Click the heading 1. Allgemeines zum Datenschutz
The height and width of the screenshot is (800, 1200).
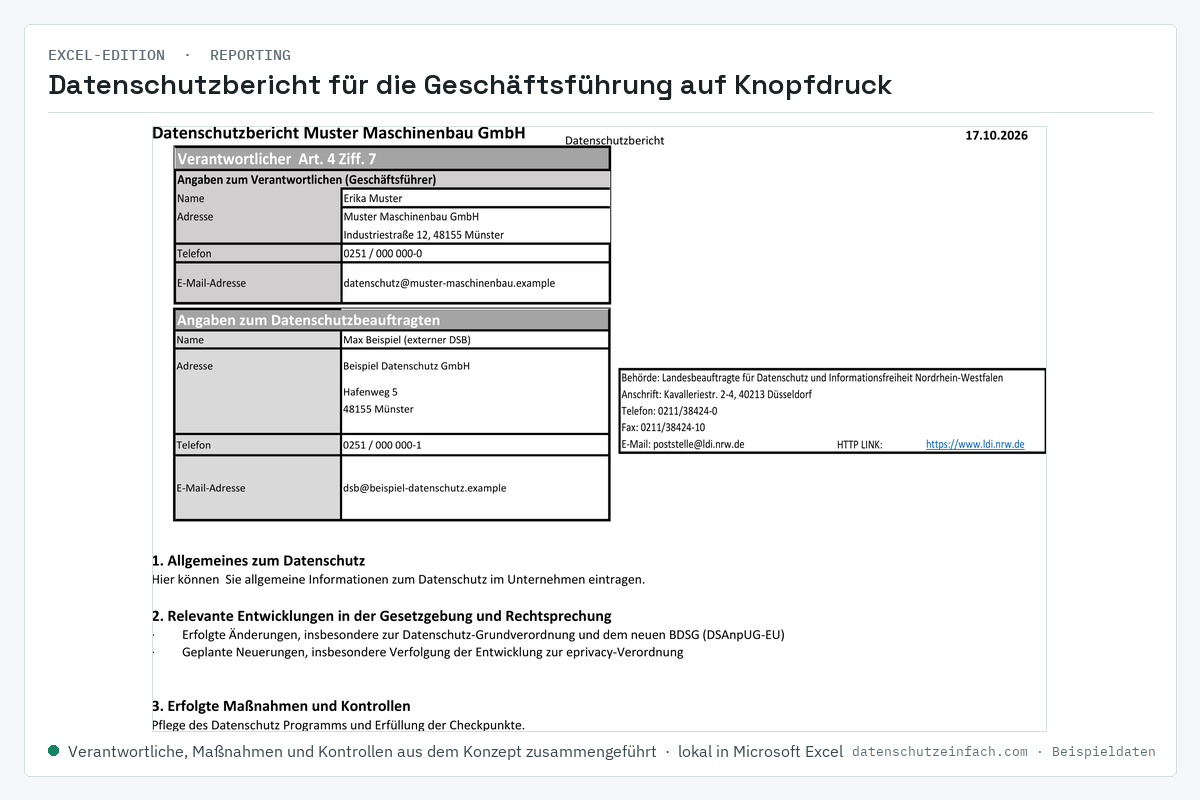(258, 560)
